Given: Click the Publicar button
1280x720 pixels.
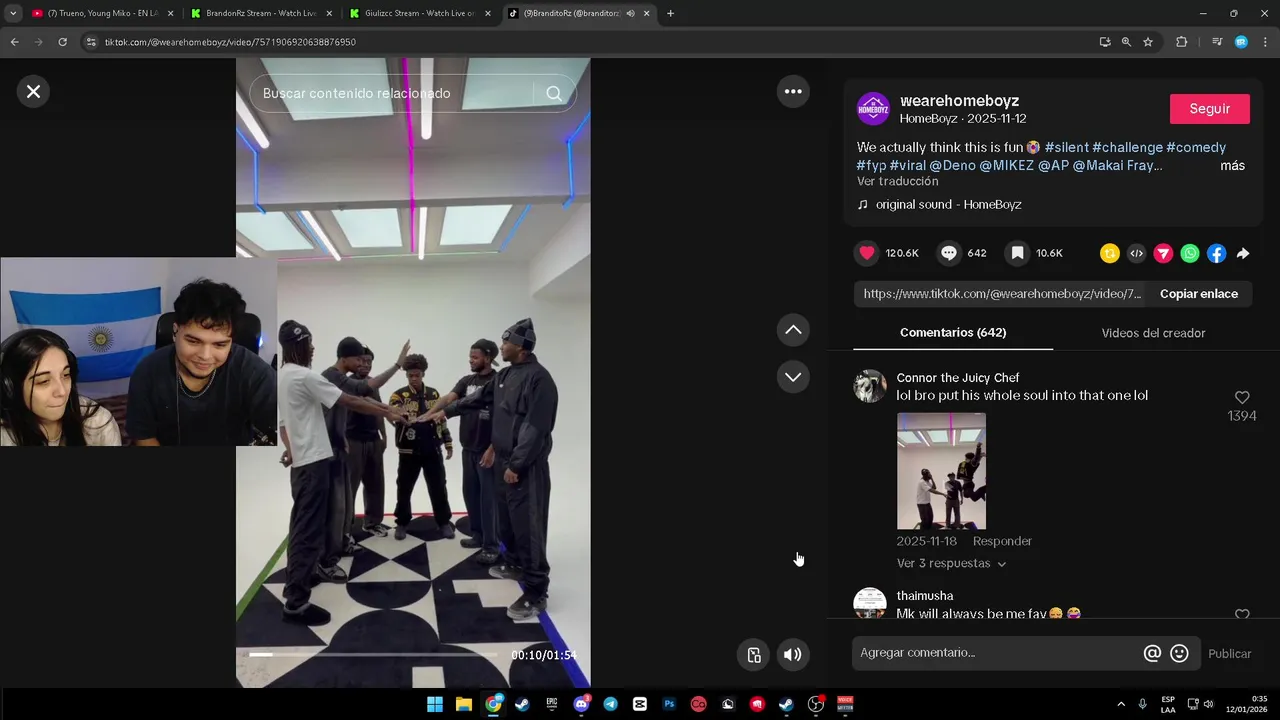Looking at the screenshot, I should point(1229,654).
